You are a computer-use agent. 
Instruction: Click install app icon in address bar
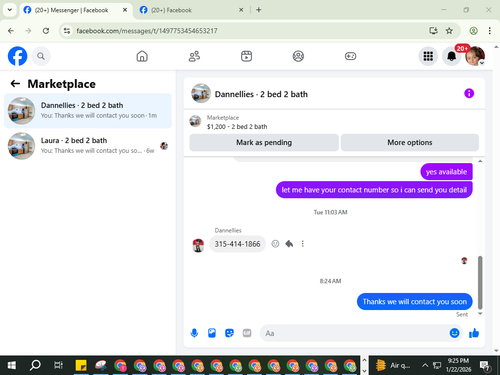(x=433, y=31)
